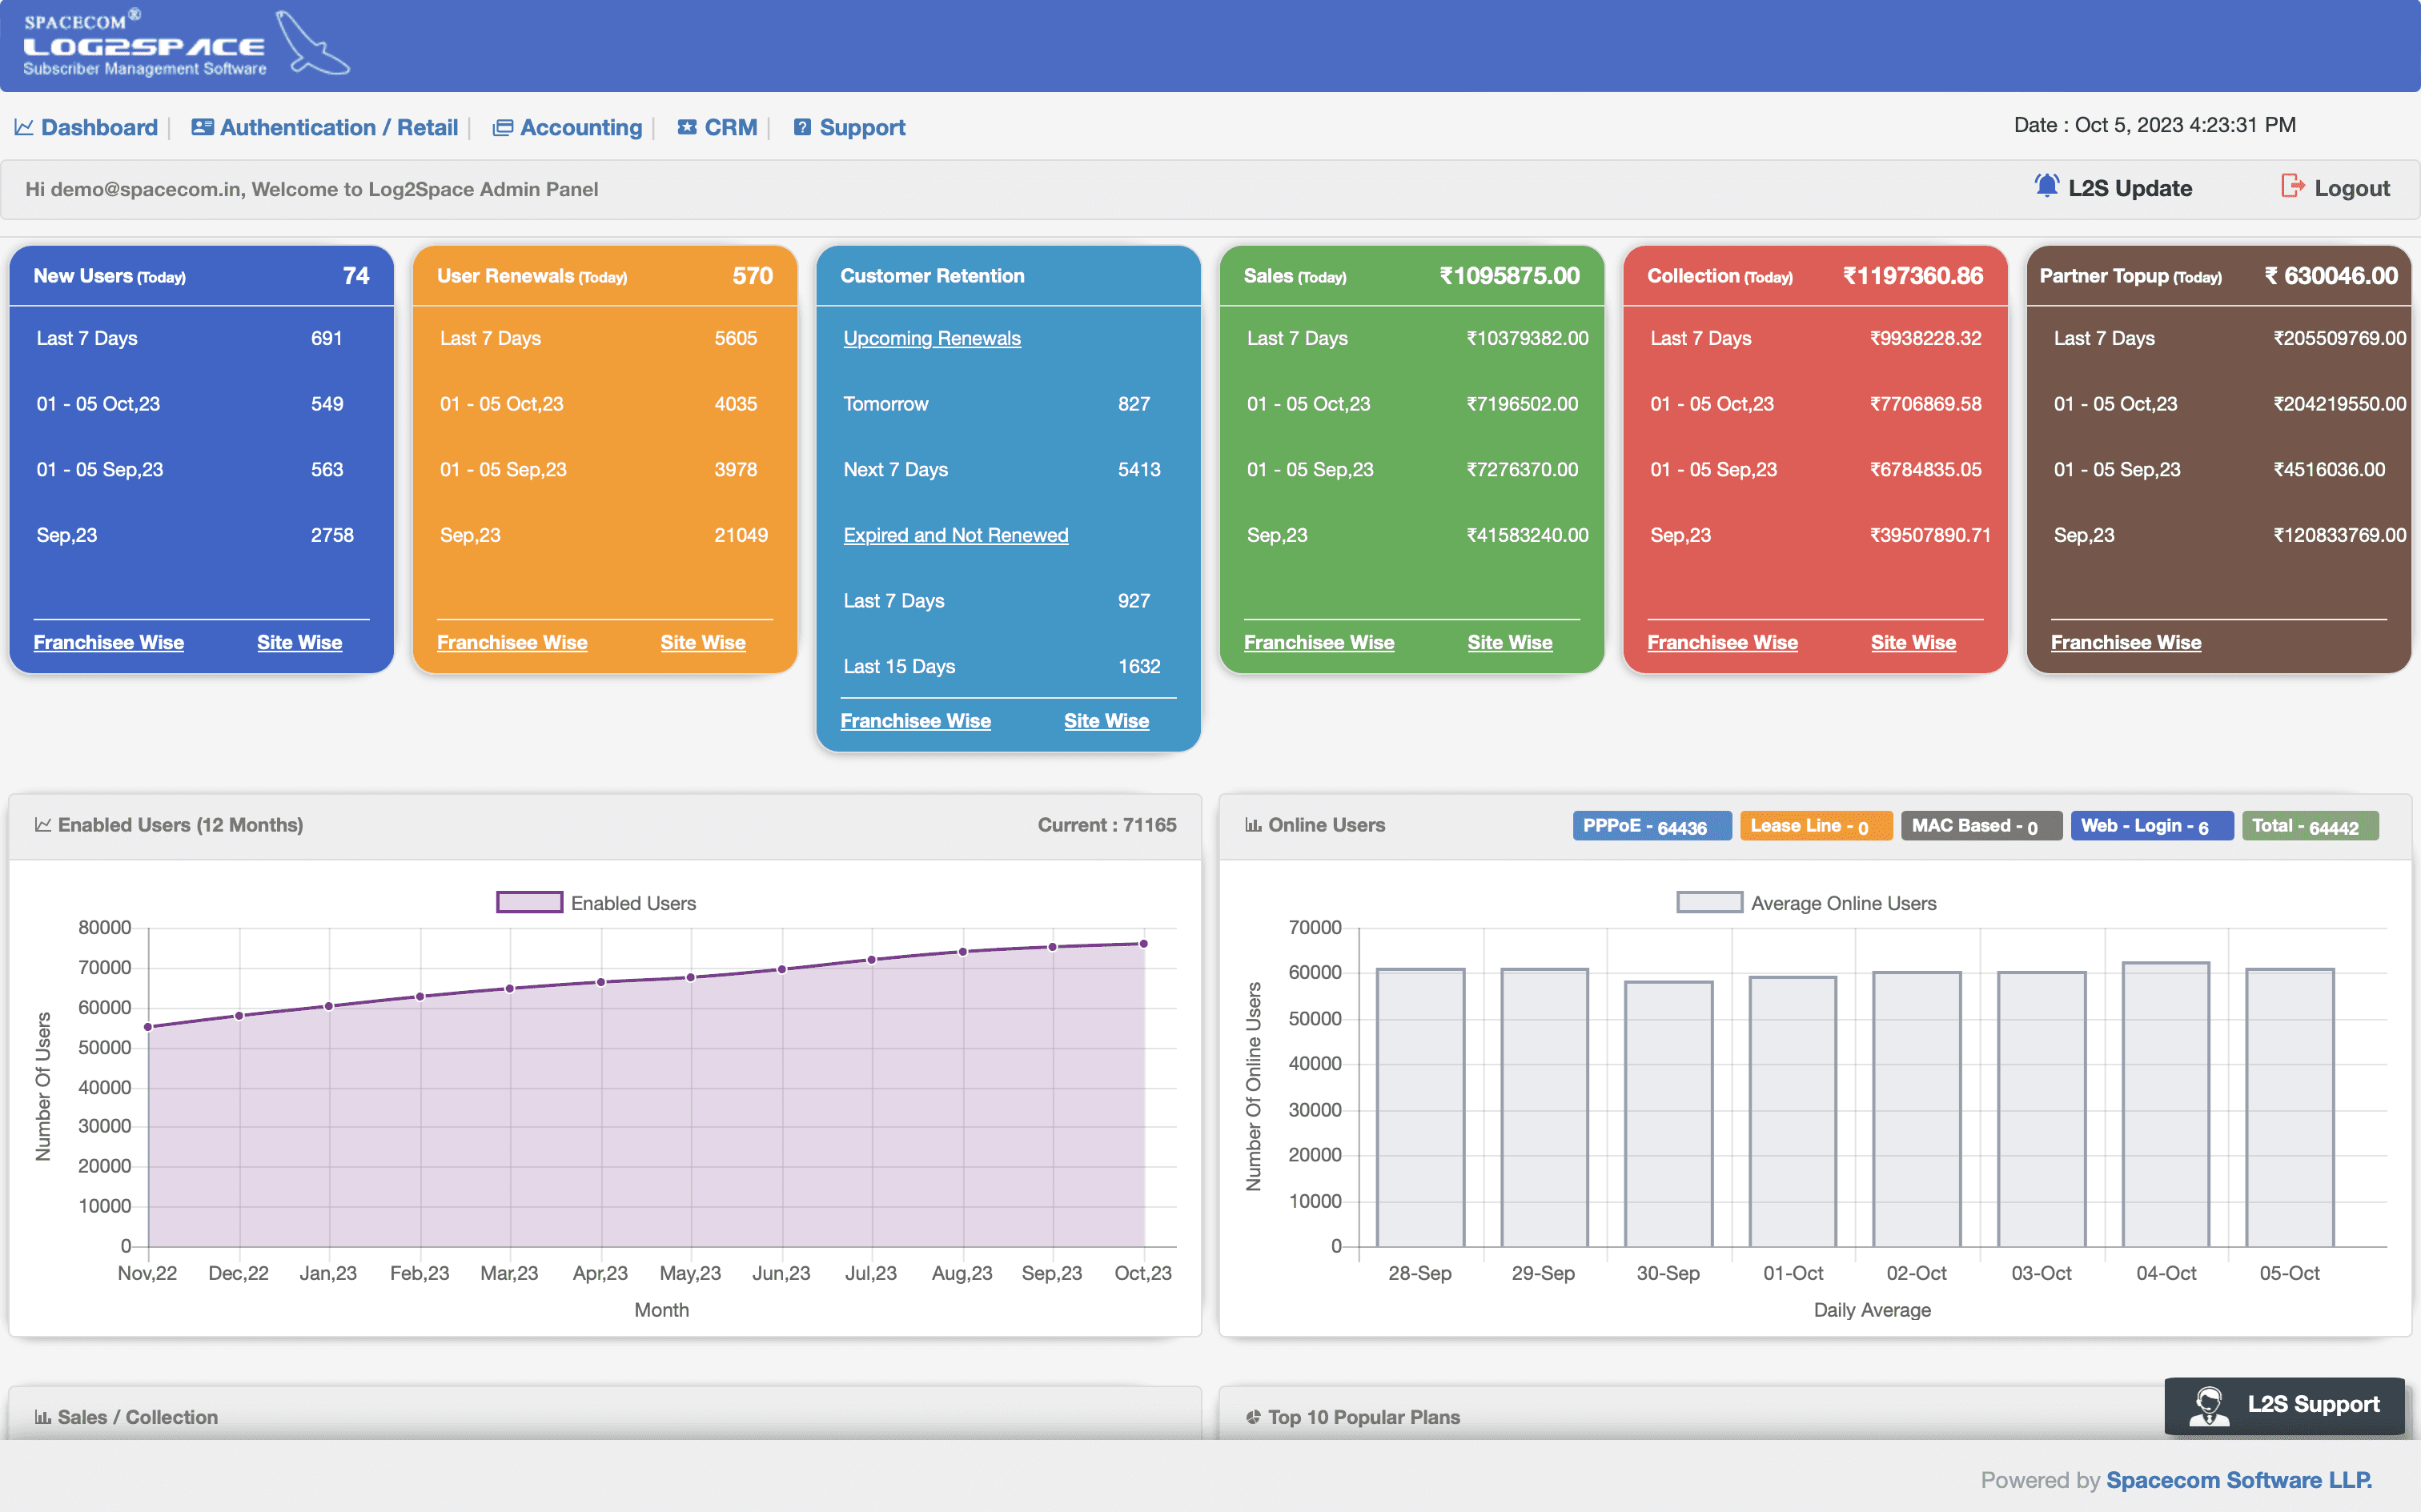This screenshot has height=1512, width=2421.
Task: Click the 04-Oct bar in Online Users chart
Action: click(2166, 1104)
